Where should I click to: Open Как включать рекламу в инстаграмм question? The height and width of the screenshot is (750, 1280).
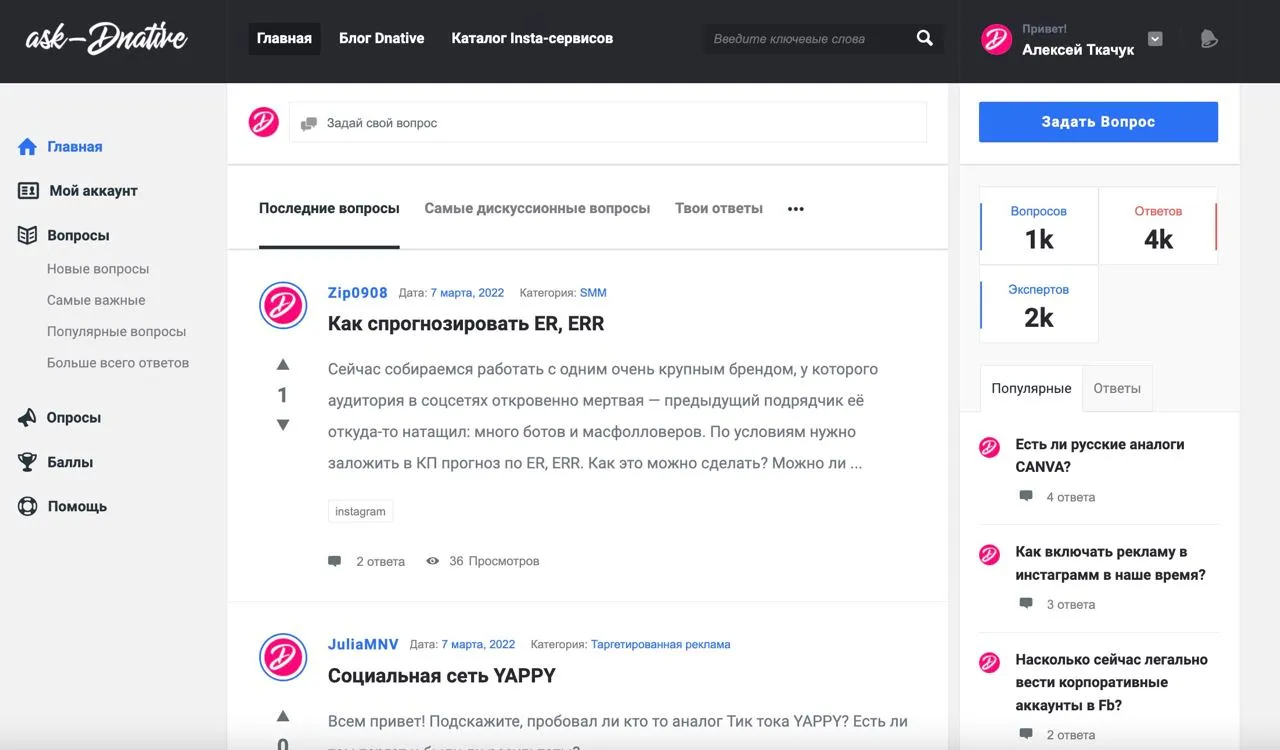1111,563
